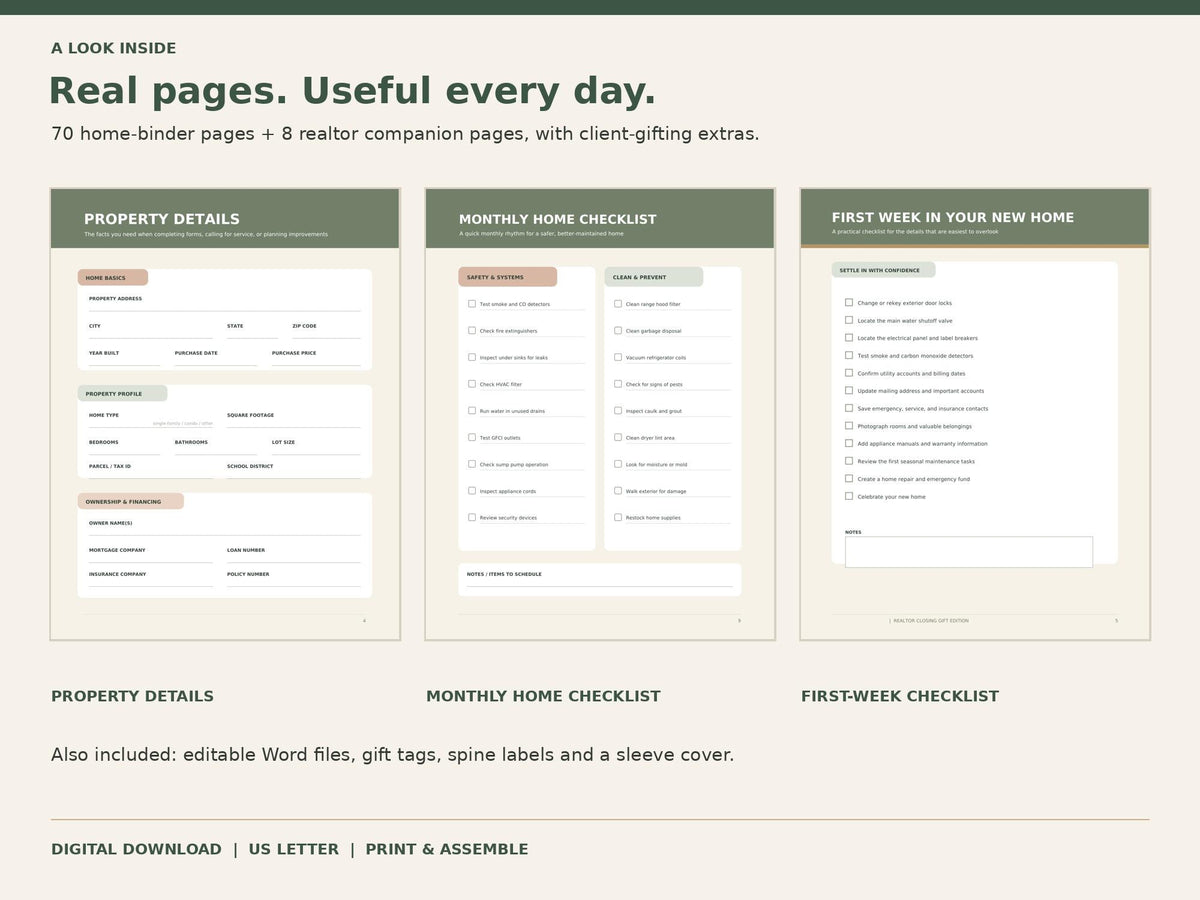
Task: Tick the 'Restock home supplies' checkbox
Action: (x=618, y=517)
